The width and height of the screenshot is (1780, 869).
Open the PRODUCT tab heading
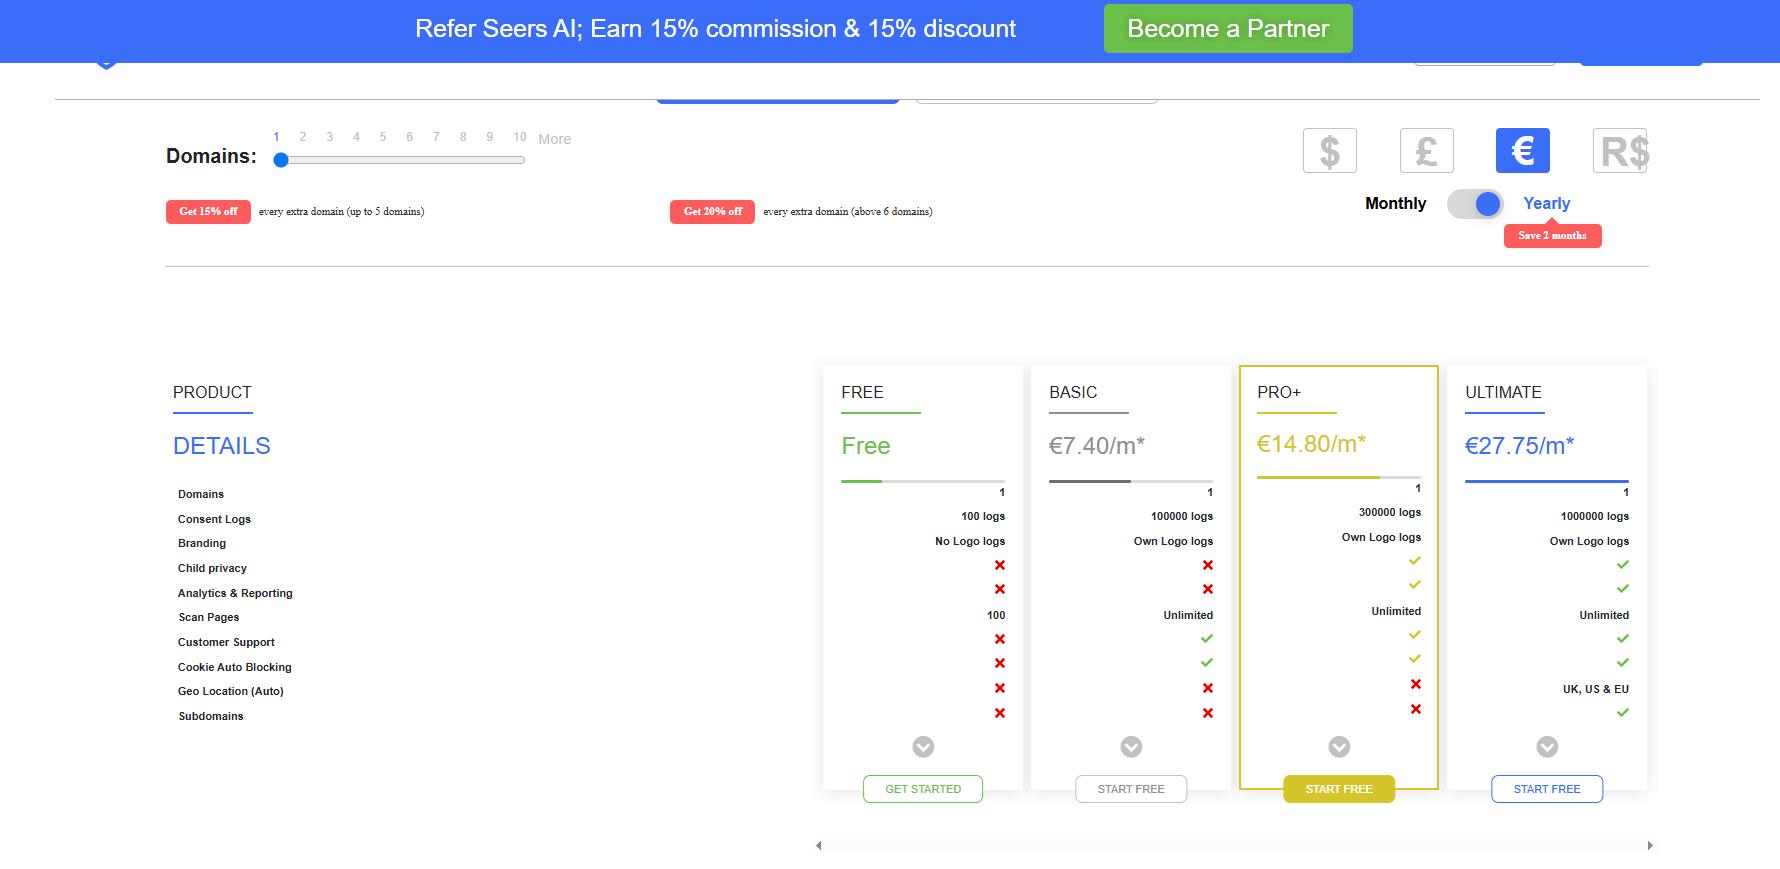(x=212, y=392)
